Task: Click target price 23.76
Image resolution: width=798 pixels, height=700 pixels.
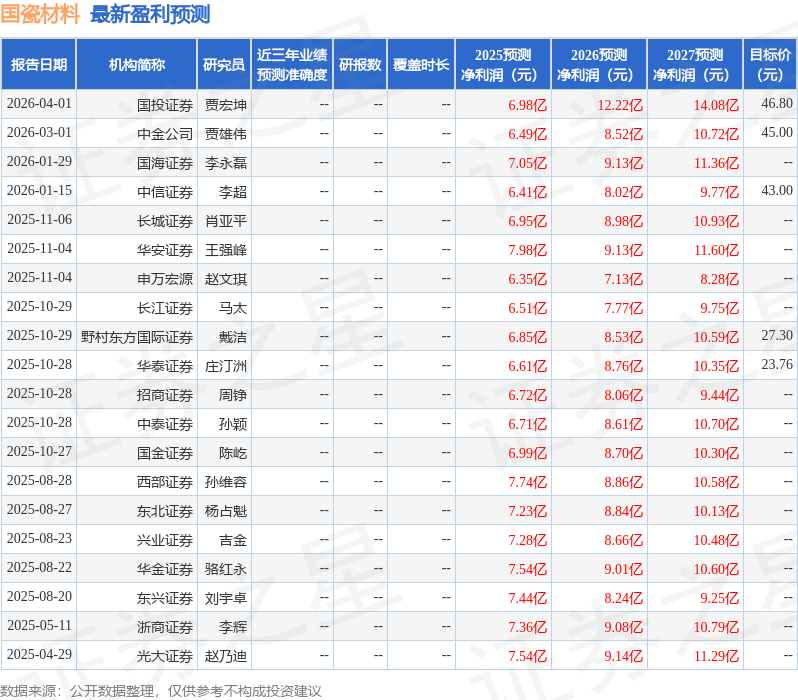Action: [777, 365]
